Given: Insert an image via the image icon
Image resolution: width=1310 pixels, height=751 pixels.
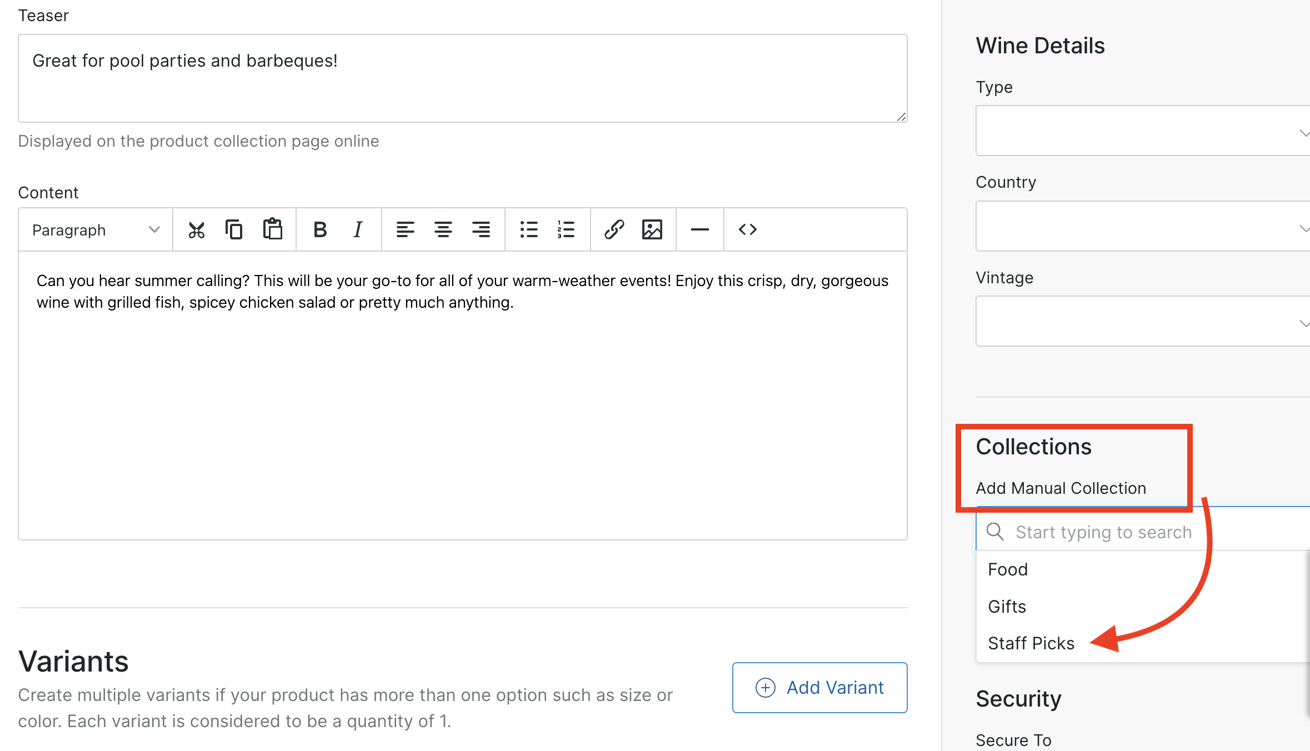Looking at the screenshot, I should 652,229.
